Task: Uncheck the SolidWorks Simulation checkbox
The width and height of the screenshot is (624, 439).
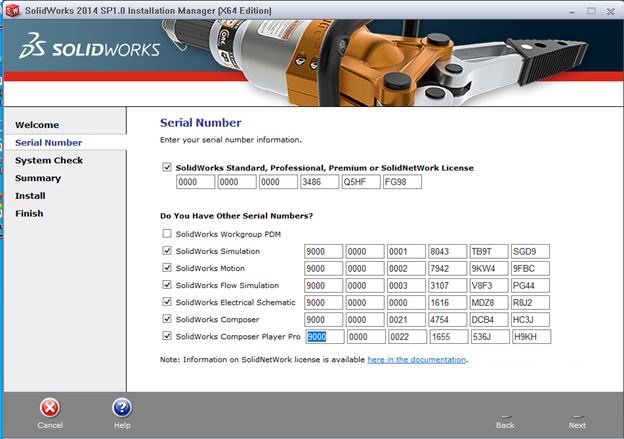Action: (167, 250)
